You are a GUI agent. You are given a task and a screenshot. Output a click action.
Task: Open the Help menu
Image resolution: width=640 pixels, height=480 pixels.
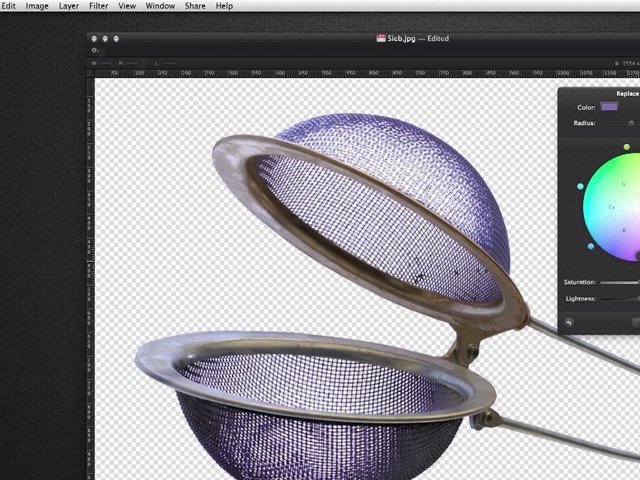pyautogui.click(x=224, y=6)
